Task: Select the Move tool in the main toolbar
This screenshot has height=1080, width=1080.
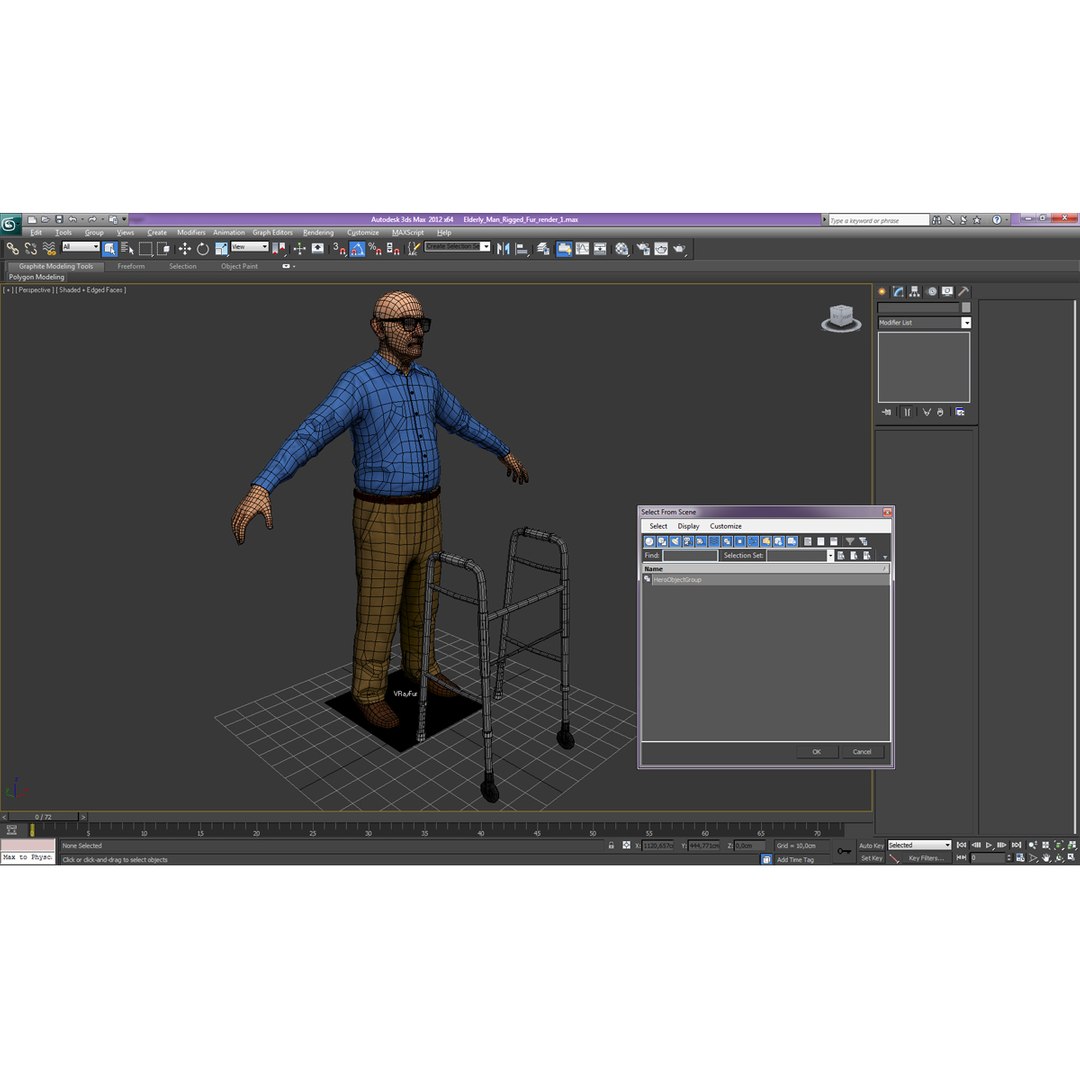Action: point(185,249)
